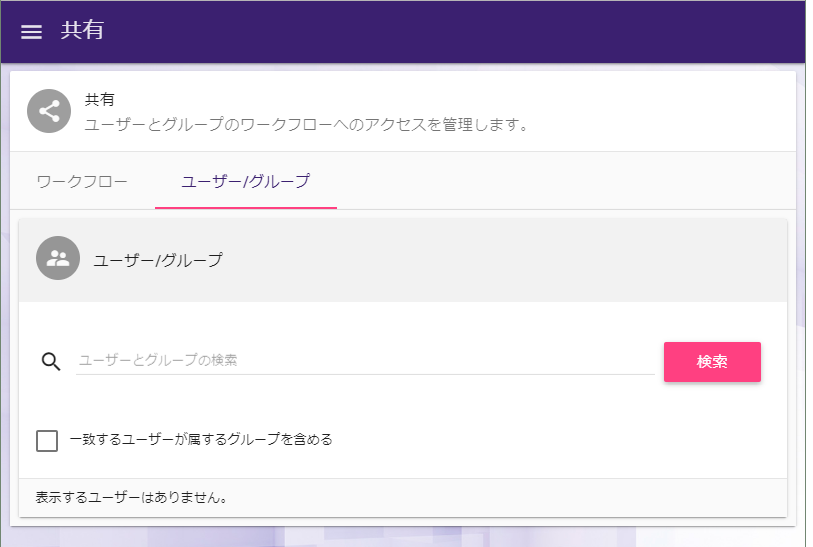This screenshot has height=547, width=813.
Task: Click the 一致するユーザーが属するグループを含める label text
Action: (x=201, y=439)
